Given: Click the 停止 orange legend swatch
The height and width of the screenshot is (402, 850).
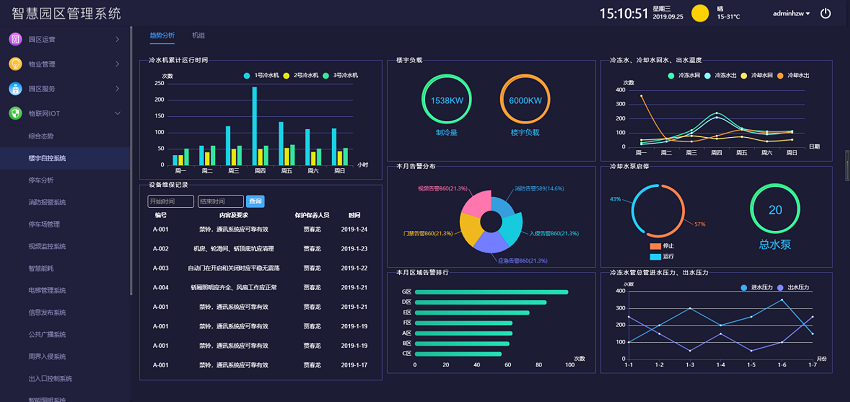Looking at the screenshot, I should [655, 246].
